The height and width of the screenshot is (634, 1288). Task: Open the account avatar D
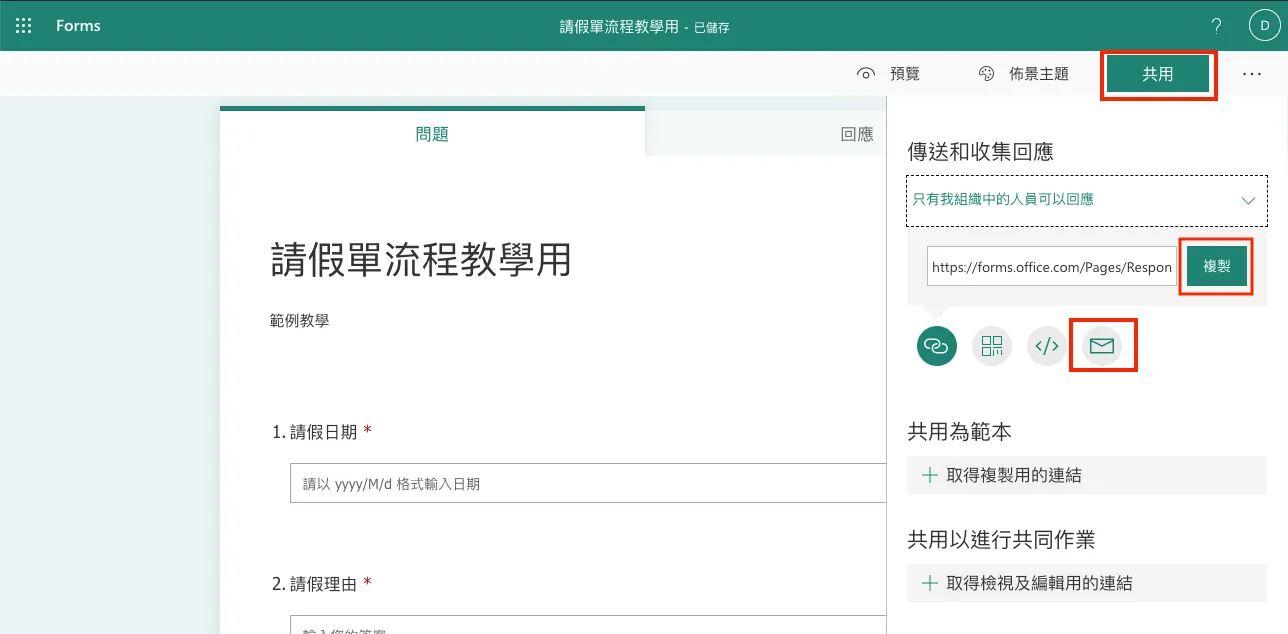(1264, 26)
